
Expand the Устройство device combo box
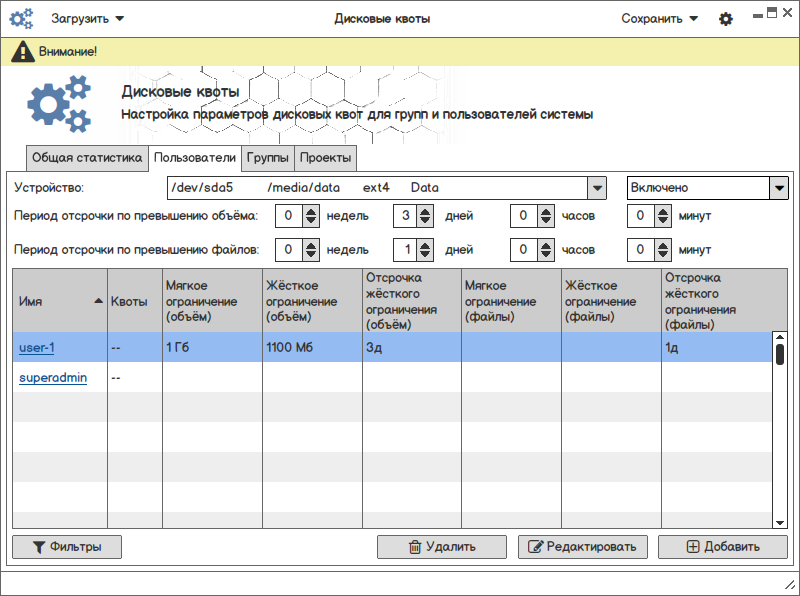pos(596,188)
